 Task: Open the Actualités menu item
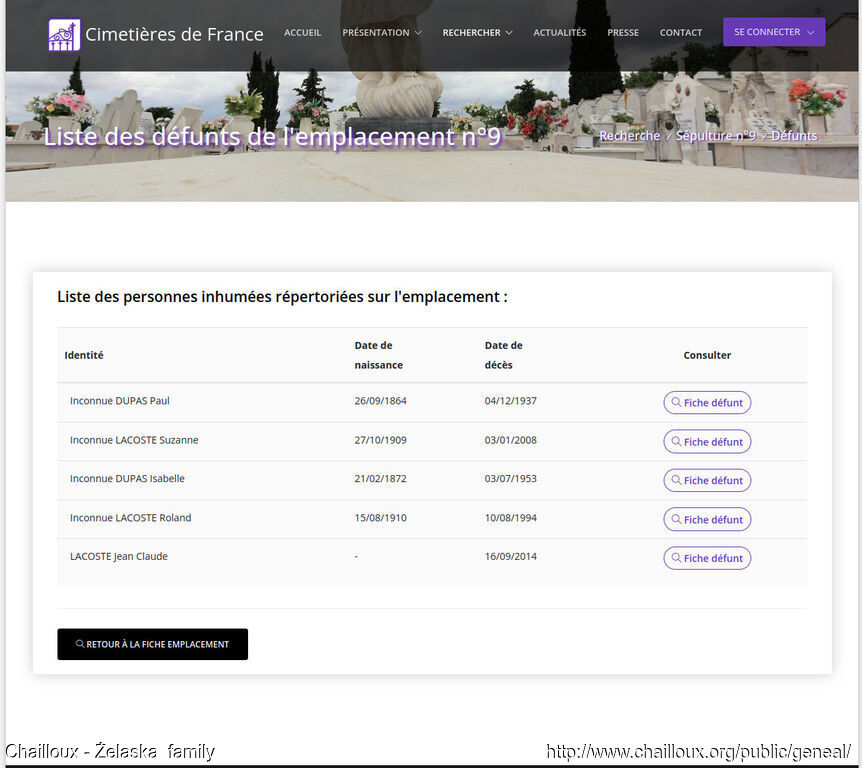[x=559, y=33]
